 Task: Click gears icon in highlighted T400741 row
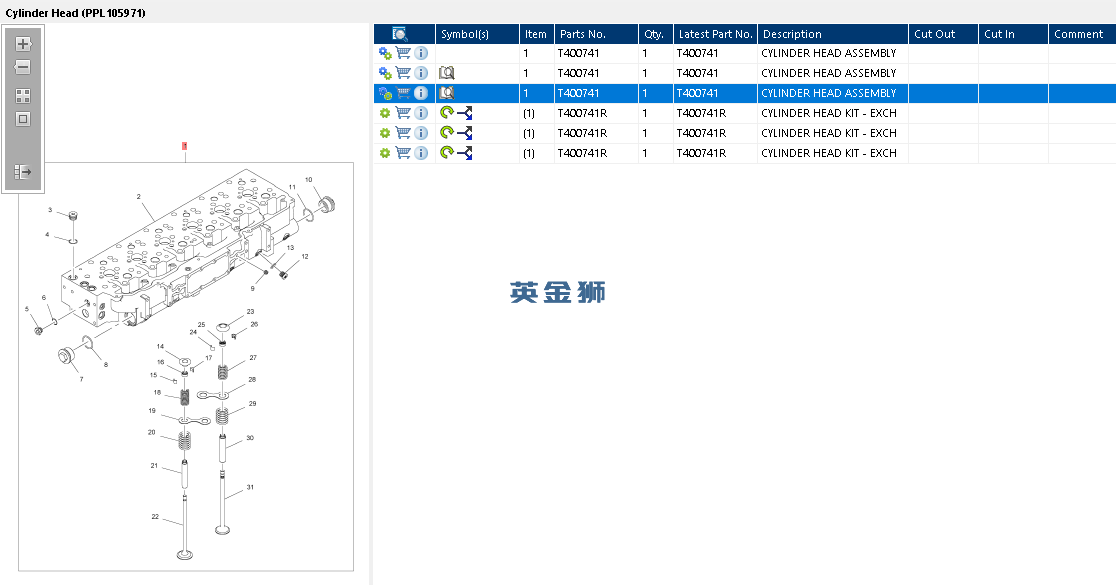pos(385,93)
